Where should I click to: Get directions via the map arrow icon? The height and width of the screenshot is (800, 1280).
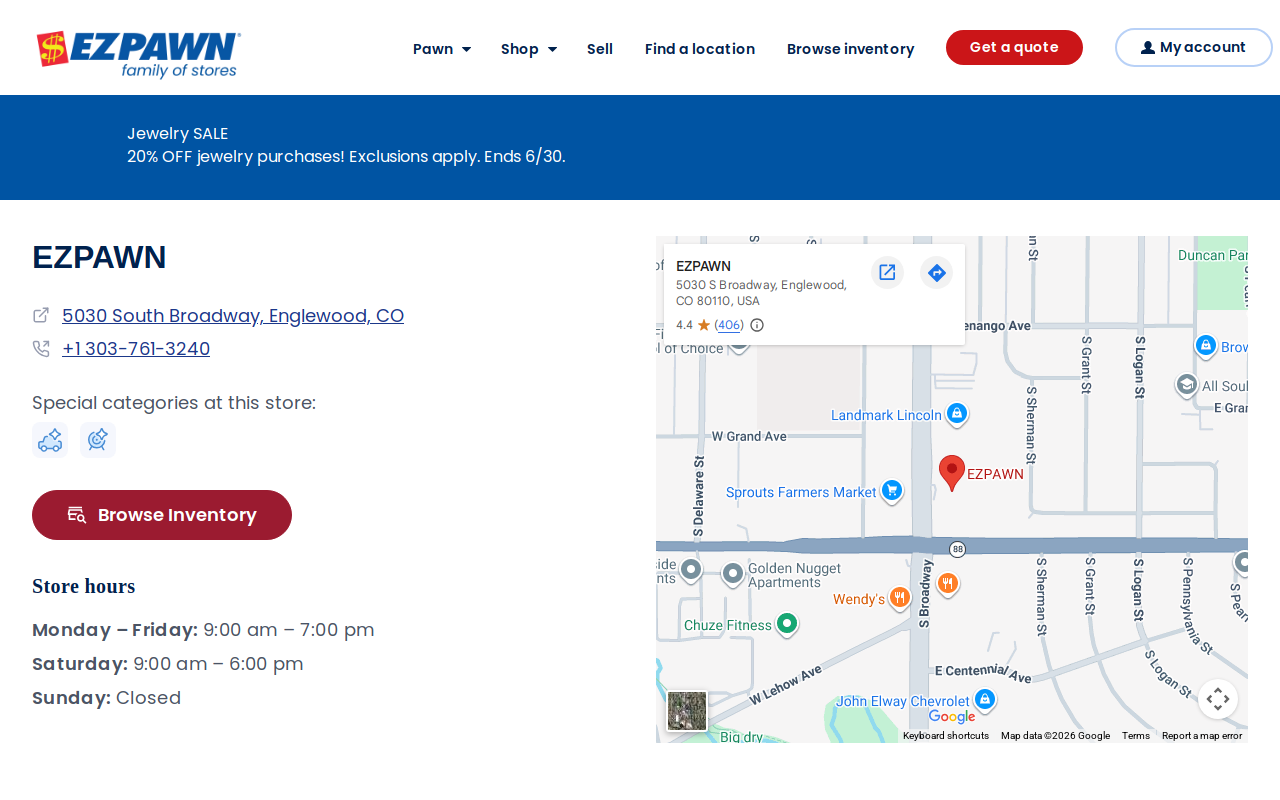(x=936, y=272)
